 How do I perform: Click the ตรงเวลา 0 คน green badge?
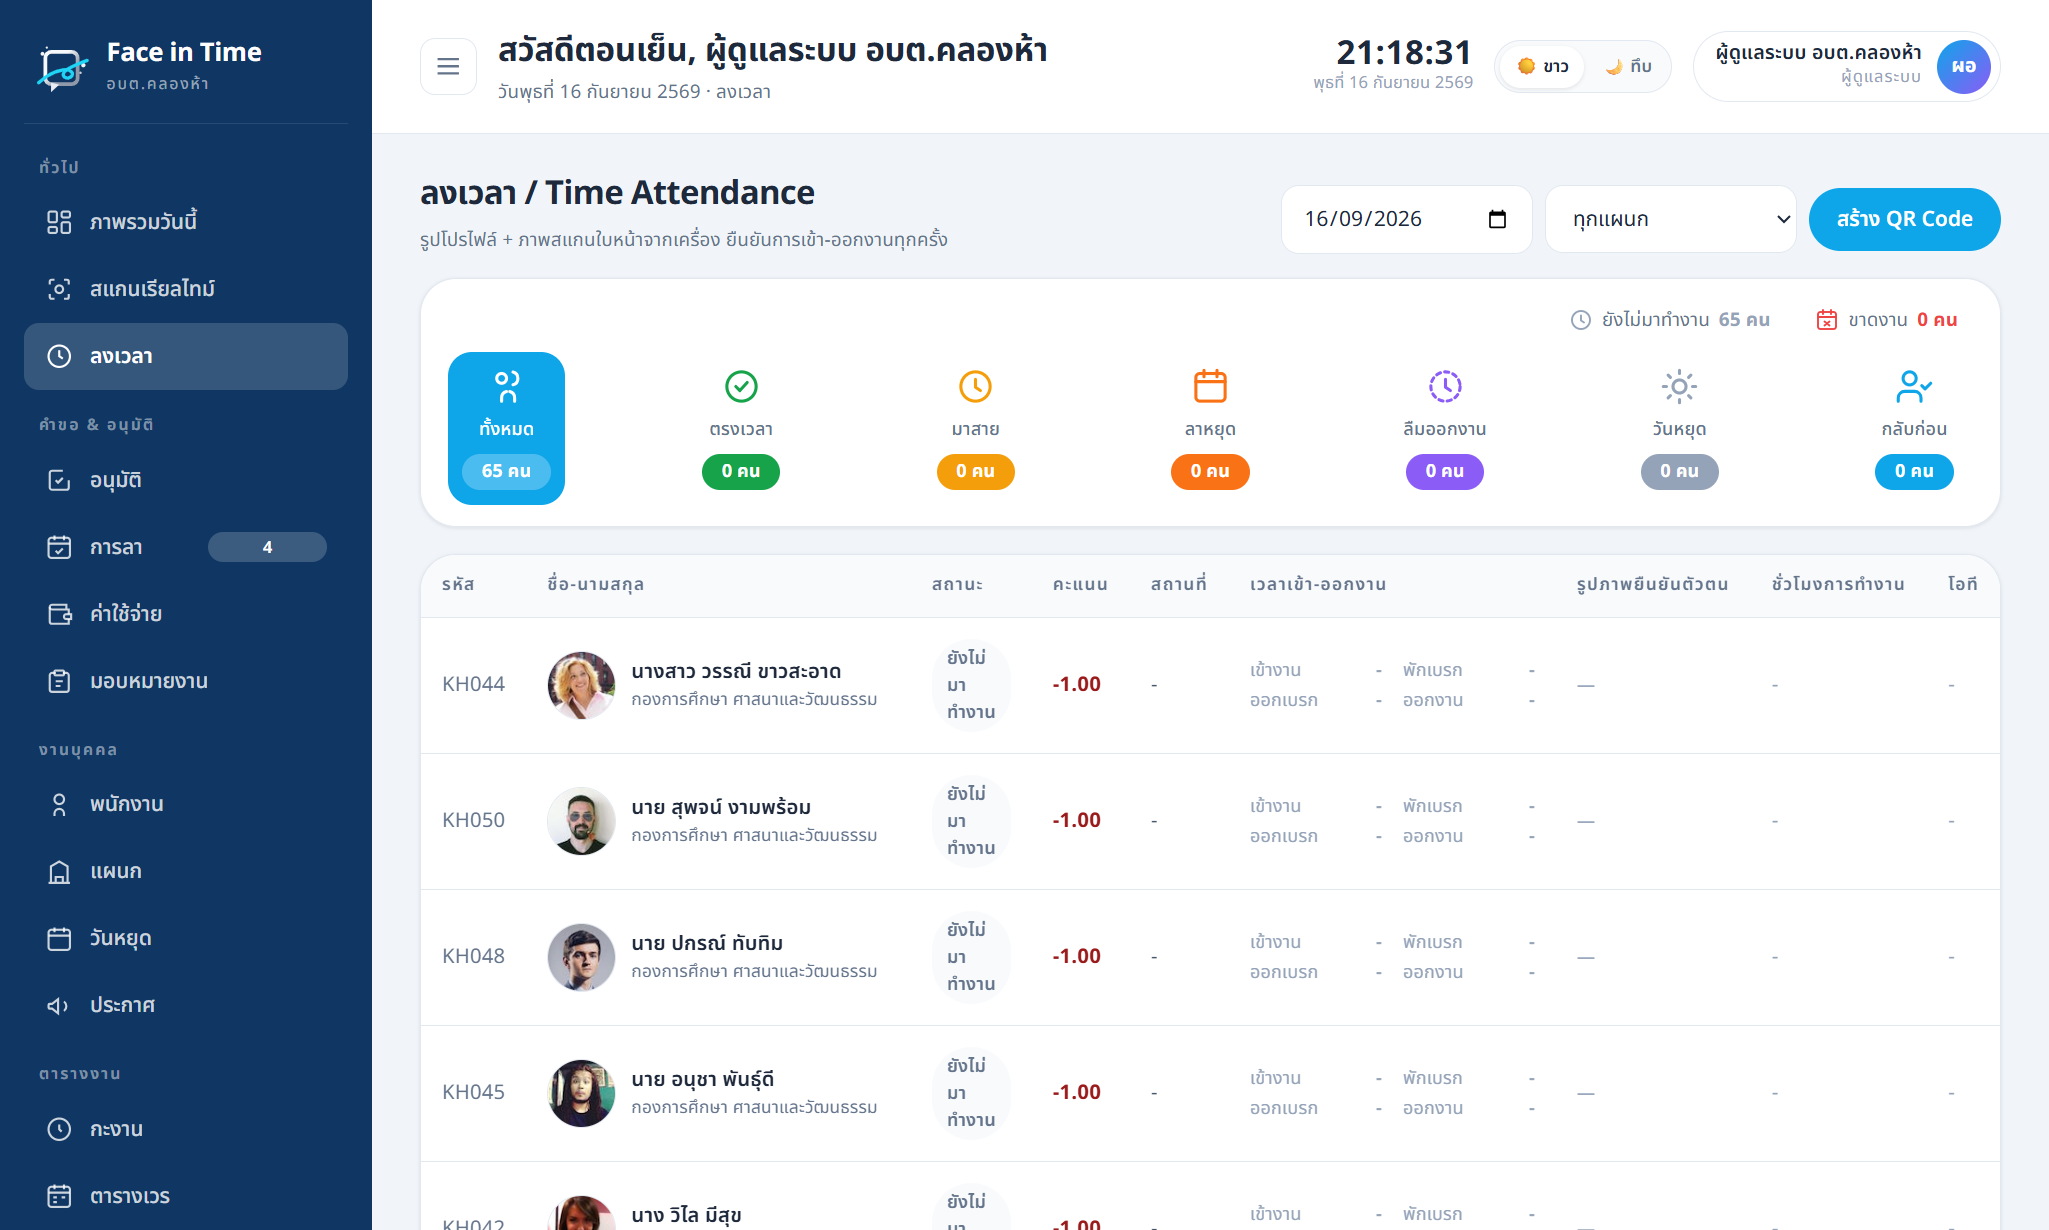[741, 471]
